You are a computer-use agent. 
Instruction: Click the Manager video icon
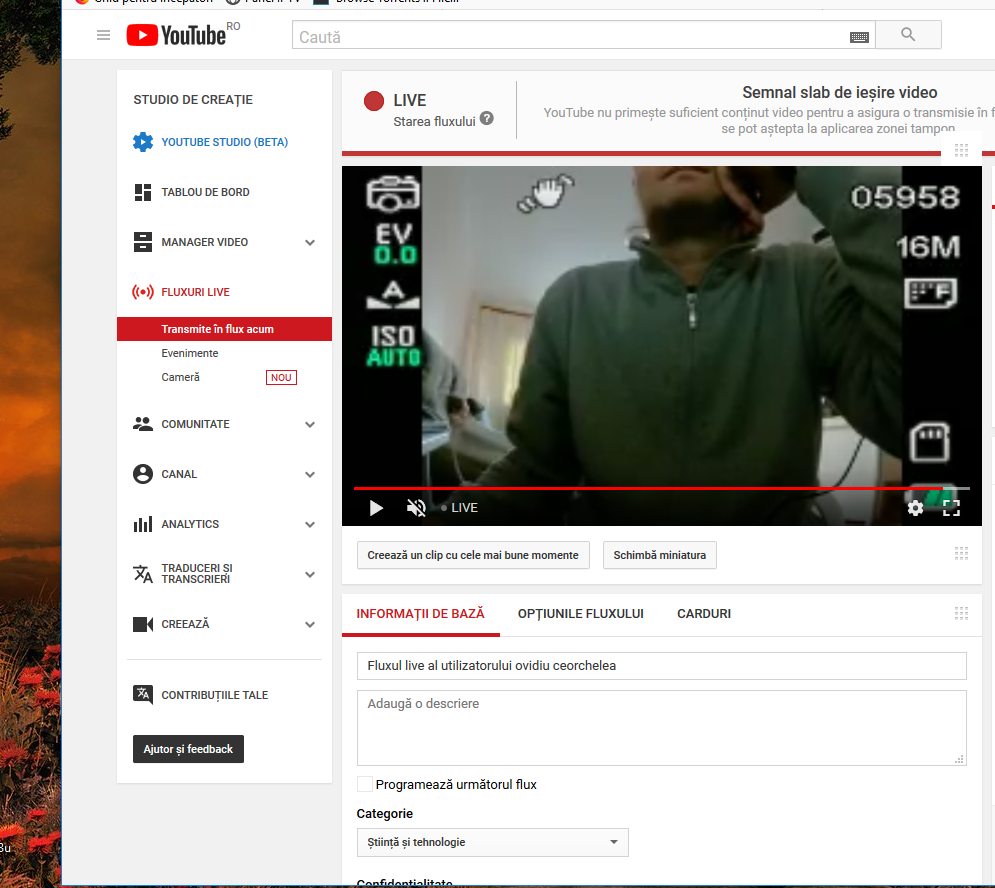coord(143,242)
